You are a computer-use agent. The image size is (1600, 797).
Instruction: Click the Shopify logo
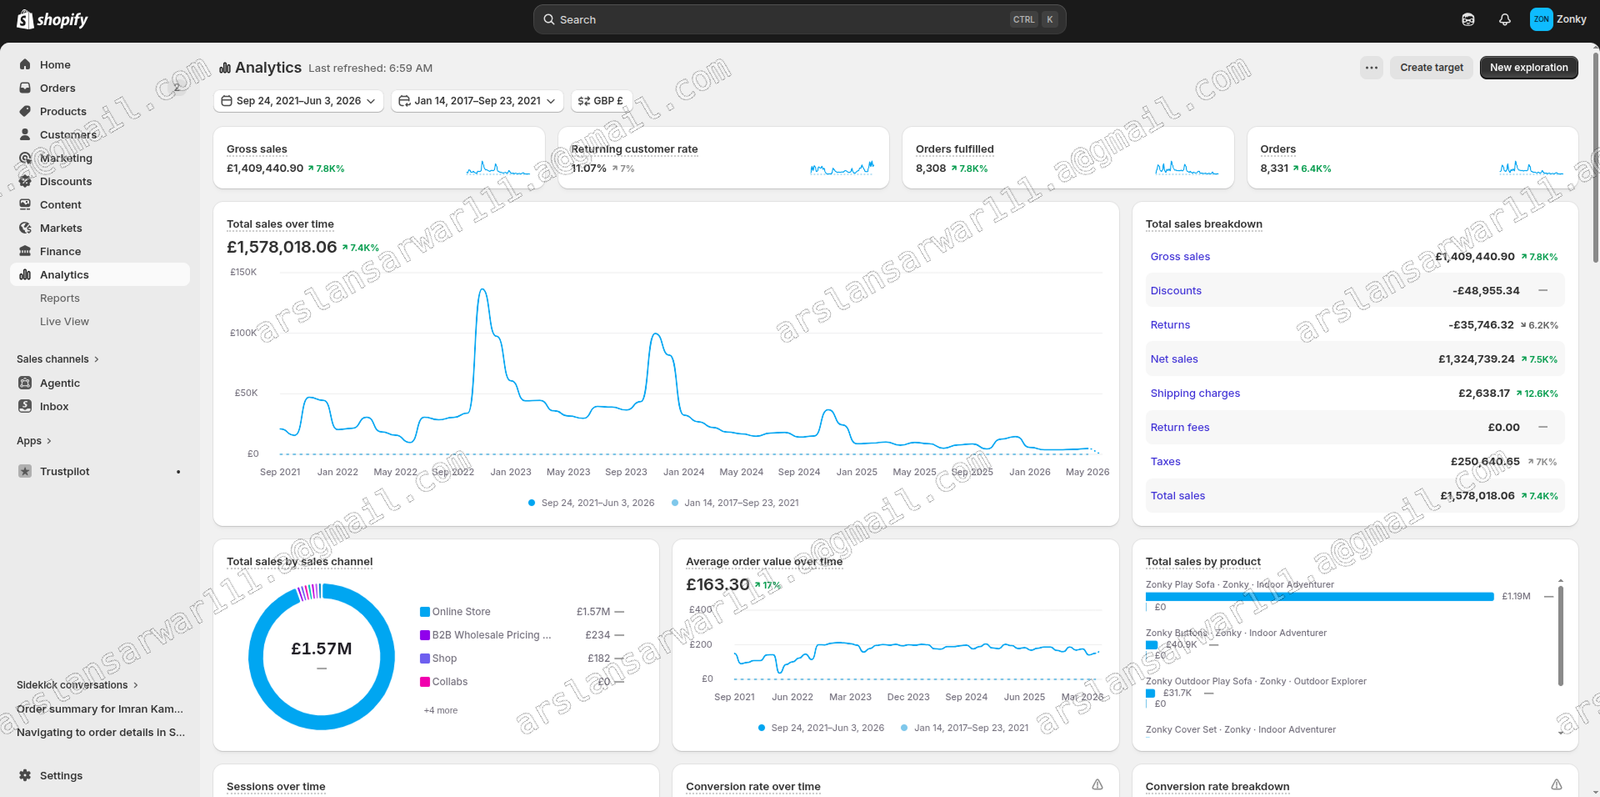(52, 19)
